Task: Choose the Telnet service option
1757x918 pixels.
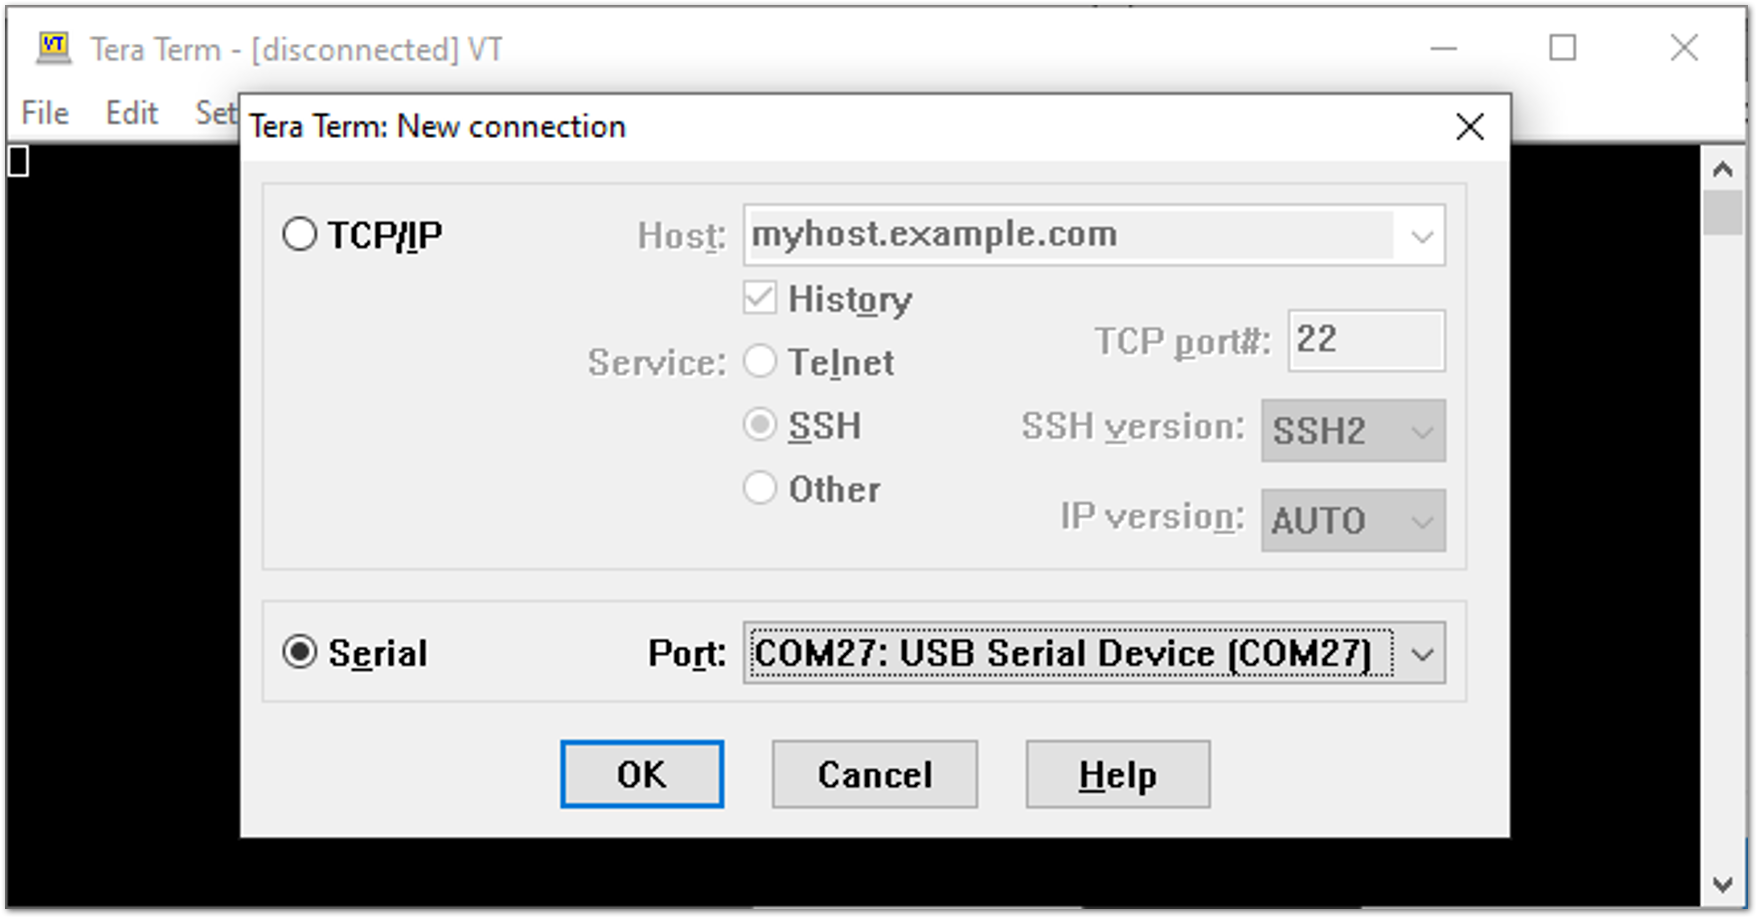Action: 760,362
